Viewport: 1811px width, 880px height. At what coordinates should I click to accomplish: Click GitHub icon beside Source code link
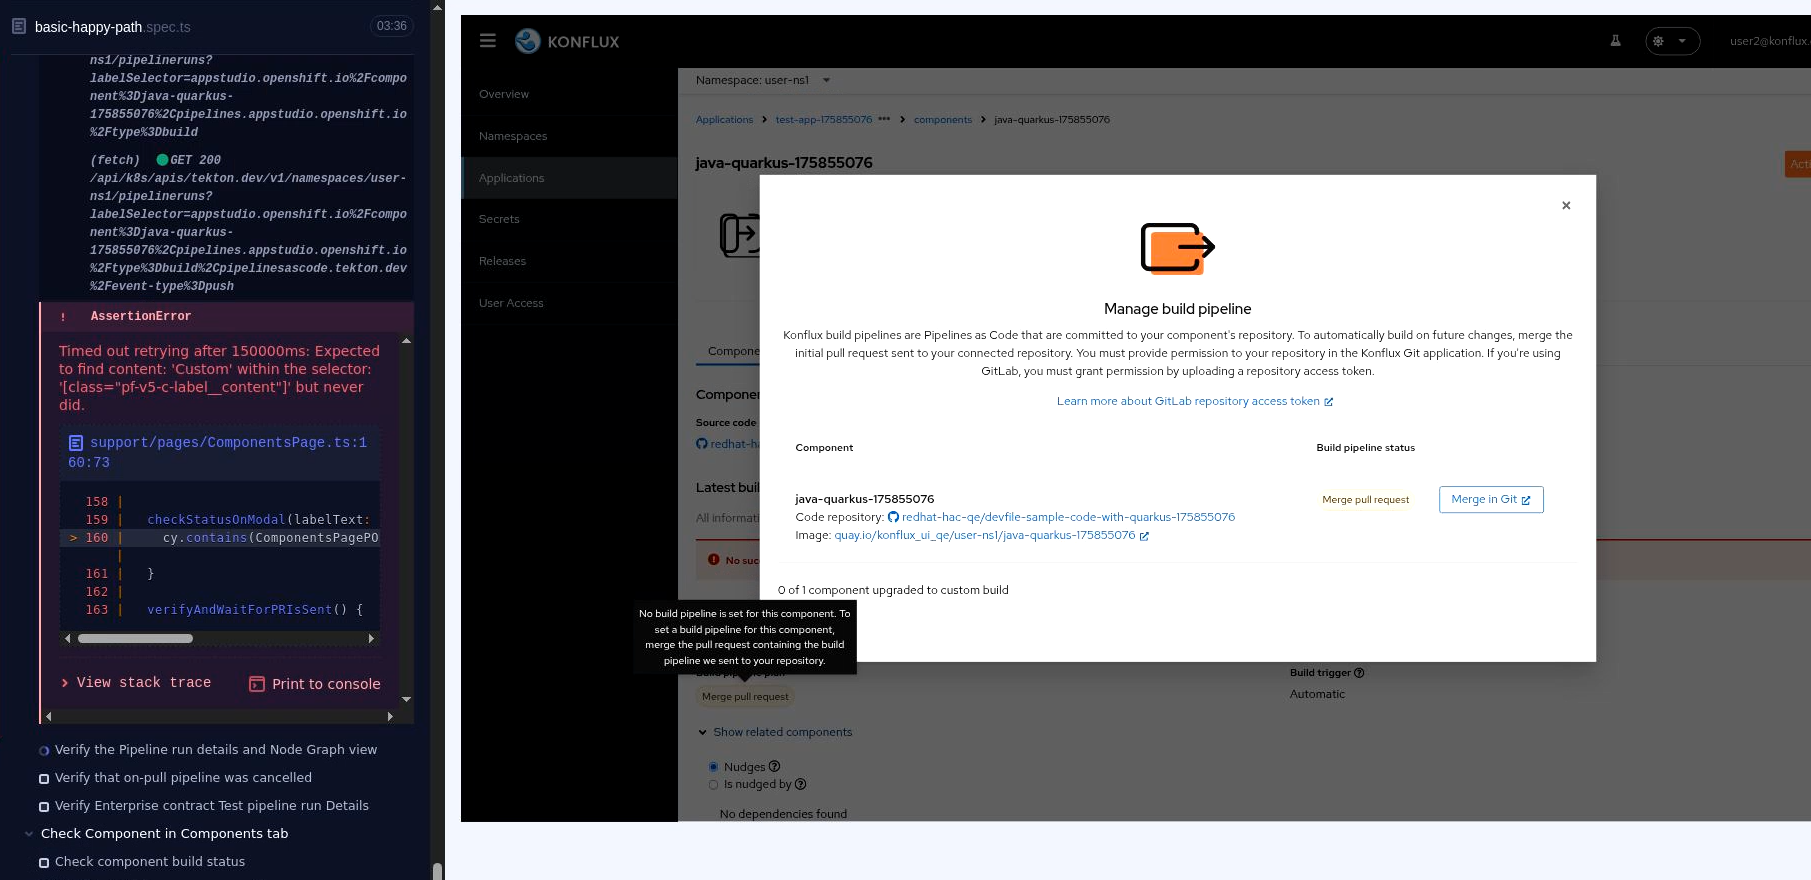coord(702,444)
